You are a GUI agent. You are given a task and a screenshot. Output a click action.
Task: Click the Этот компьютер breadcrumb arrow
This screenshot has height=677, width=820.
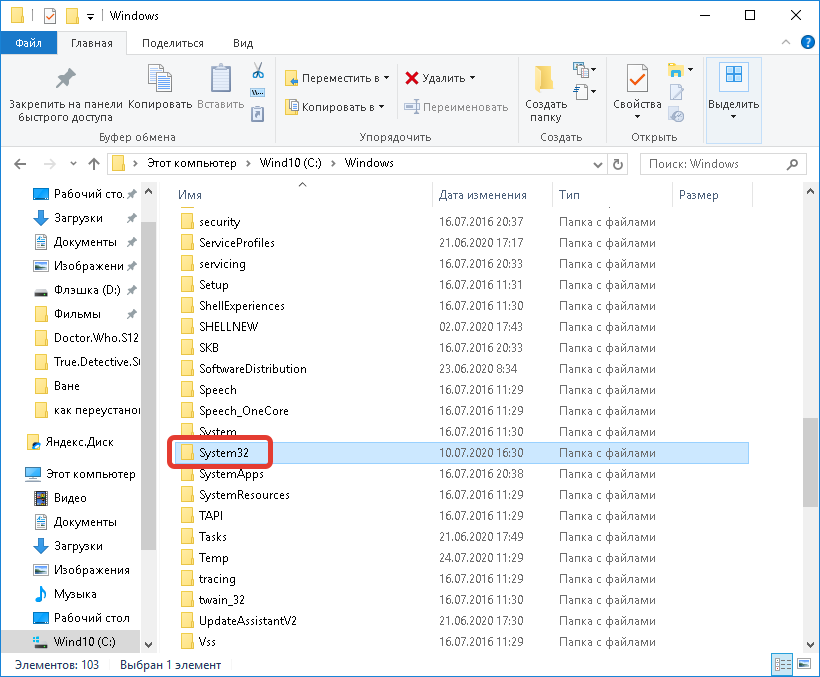(248, 163)
